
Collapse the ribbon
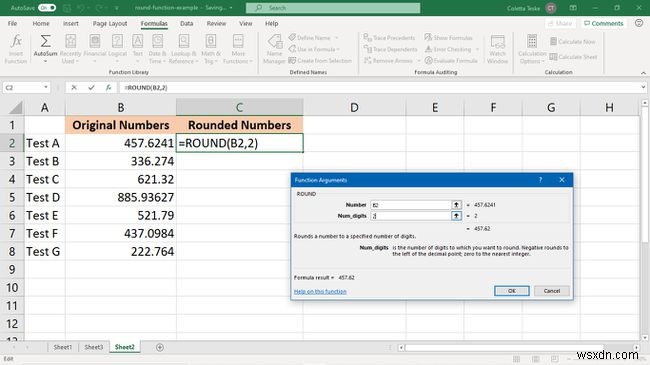tap(643, 73)
